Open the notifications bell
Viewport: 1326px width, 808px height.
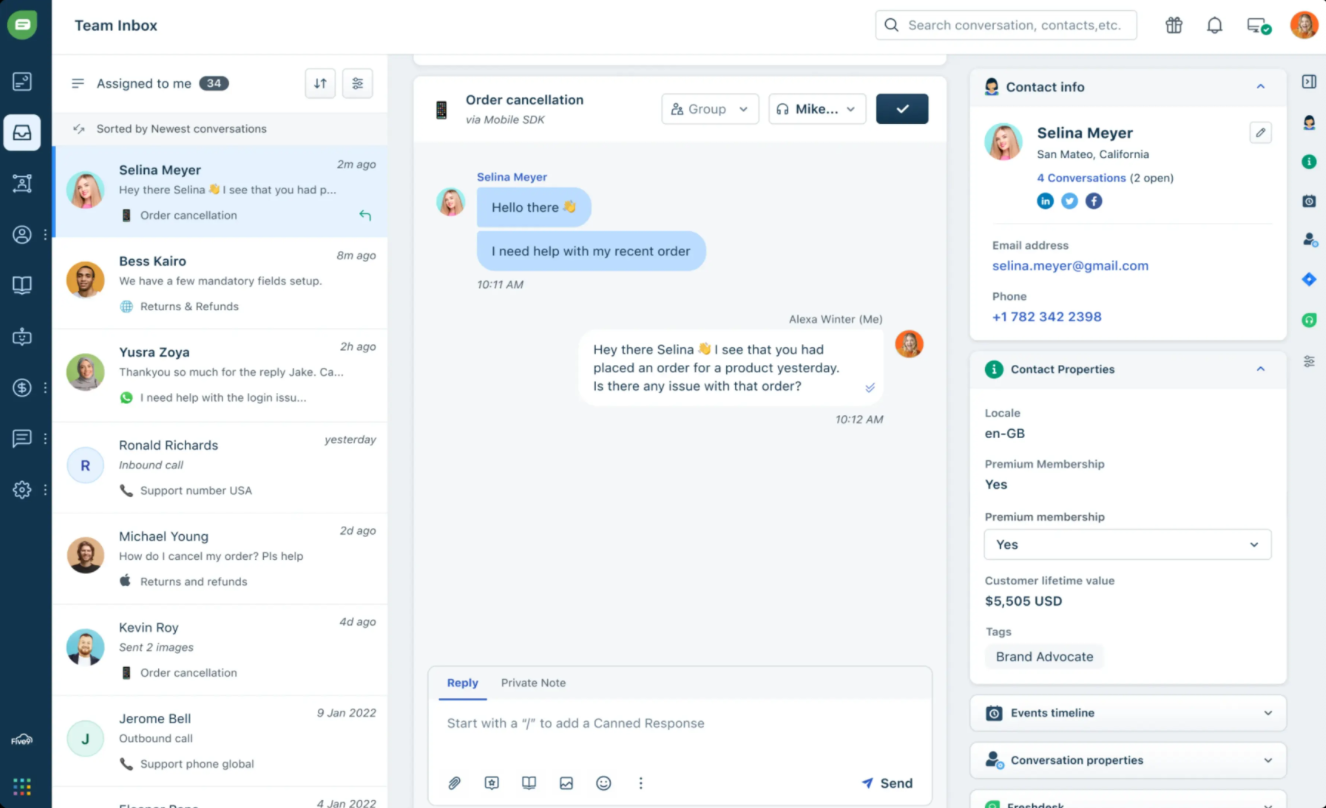click(x=1214, y=26)
